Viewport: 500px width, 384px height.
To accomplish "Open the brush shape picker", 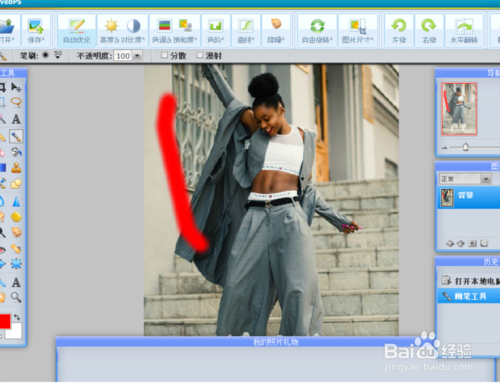I will 58,55.
